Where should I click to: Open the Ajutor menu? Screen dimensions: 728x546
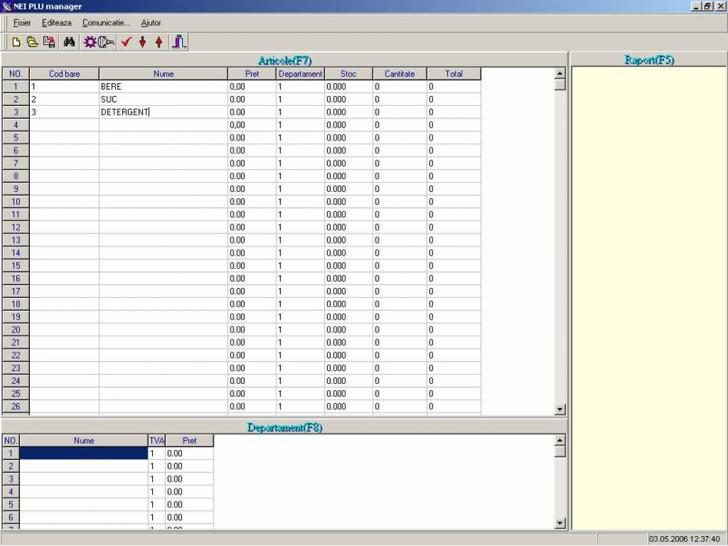[x=150, y=22]
